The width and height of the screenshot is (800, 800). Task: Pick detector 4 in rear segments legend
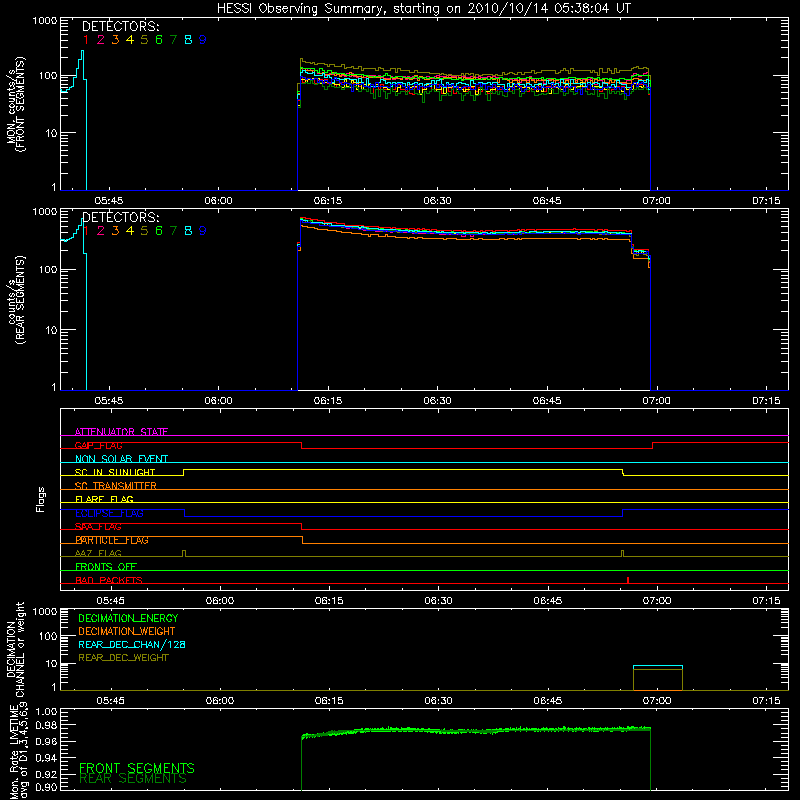point(130,231)
